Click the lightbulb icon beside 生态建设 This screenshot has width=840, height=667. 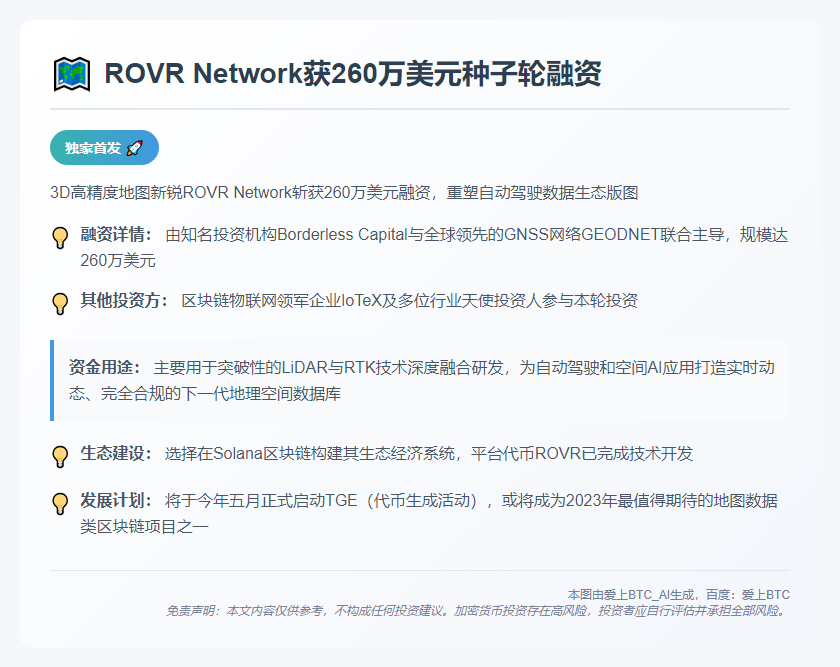60,456
